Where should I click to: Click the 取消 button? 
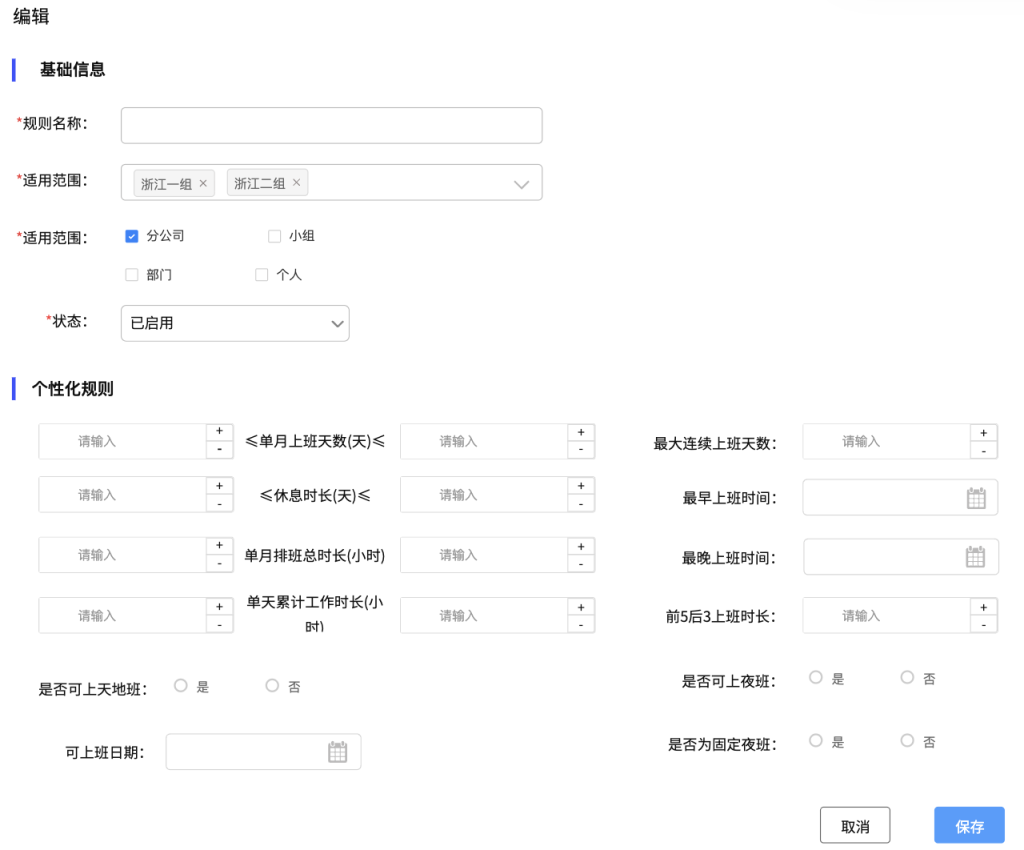[854, 826]
